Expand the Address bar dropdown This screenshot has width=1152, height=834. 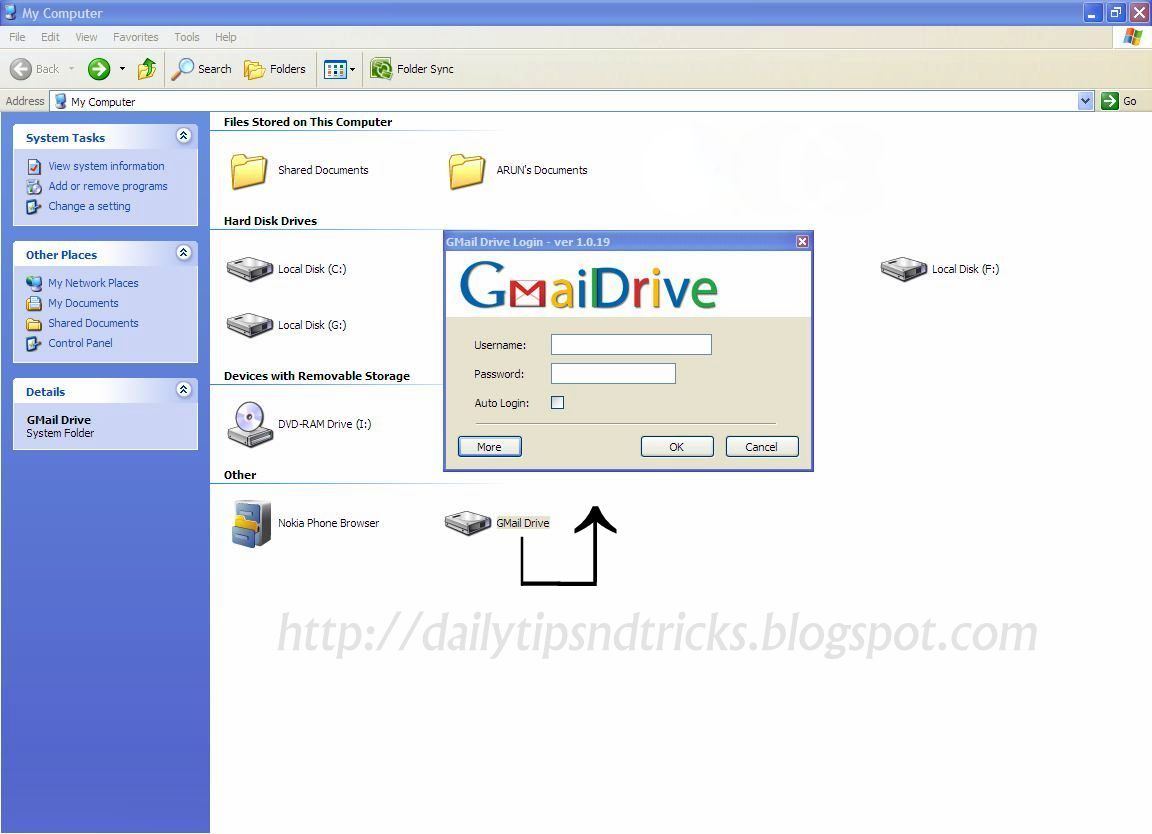(1085, 101)
